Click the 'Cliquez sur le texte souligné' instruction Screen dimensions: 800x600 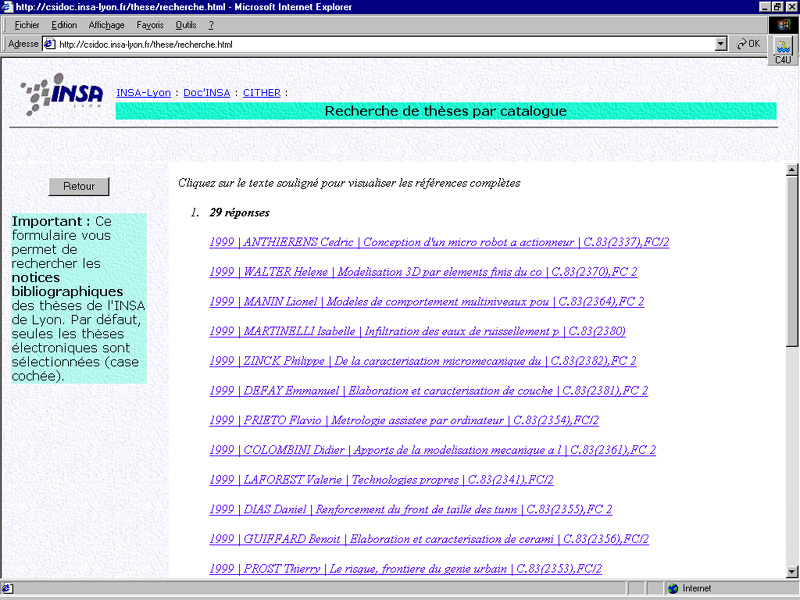pyautogui.click(x=349, y=183)
